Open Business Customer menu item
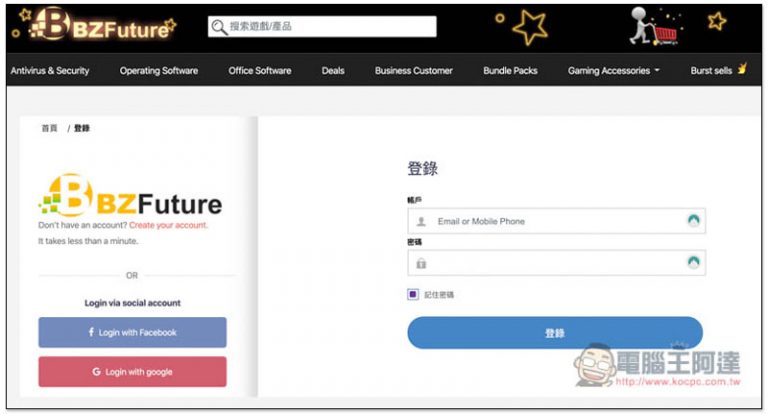This screenshot has height=414, width=768. (414, 71)
